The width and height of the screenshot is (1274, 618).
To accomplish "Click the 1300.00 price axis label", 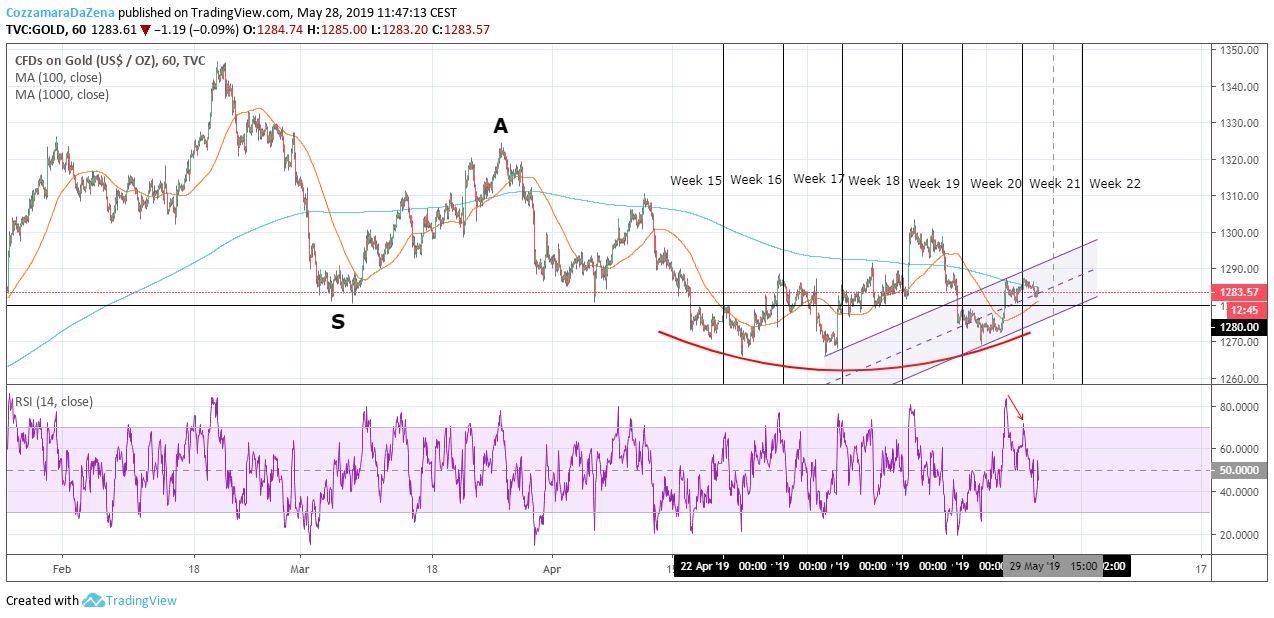I will 1240,233.
